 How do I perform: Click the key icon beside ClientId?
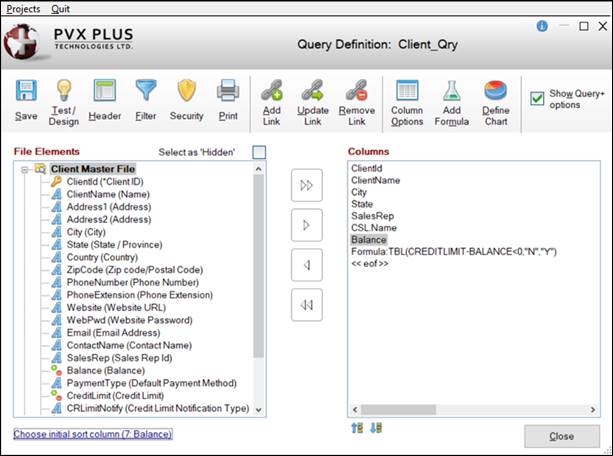tap(56, 181)
